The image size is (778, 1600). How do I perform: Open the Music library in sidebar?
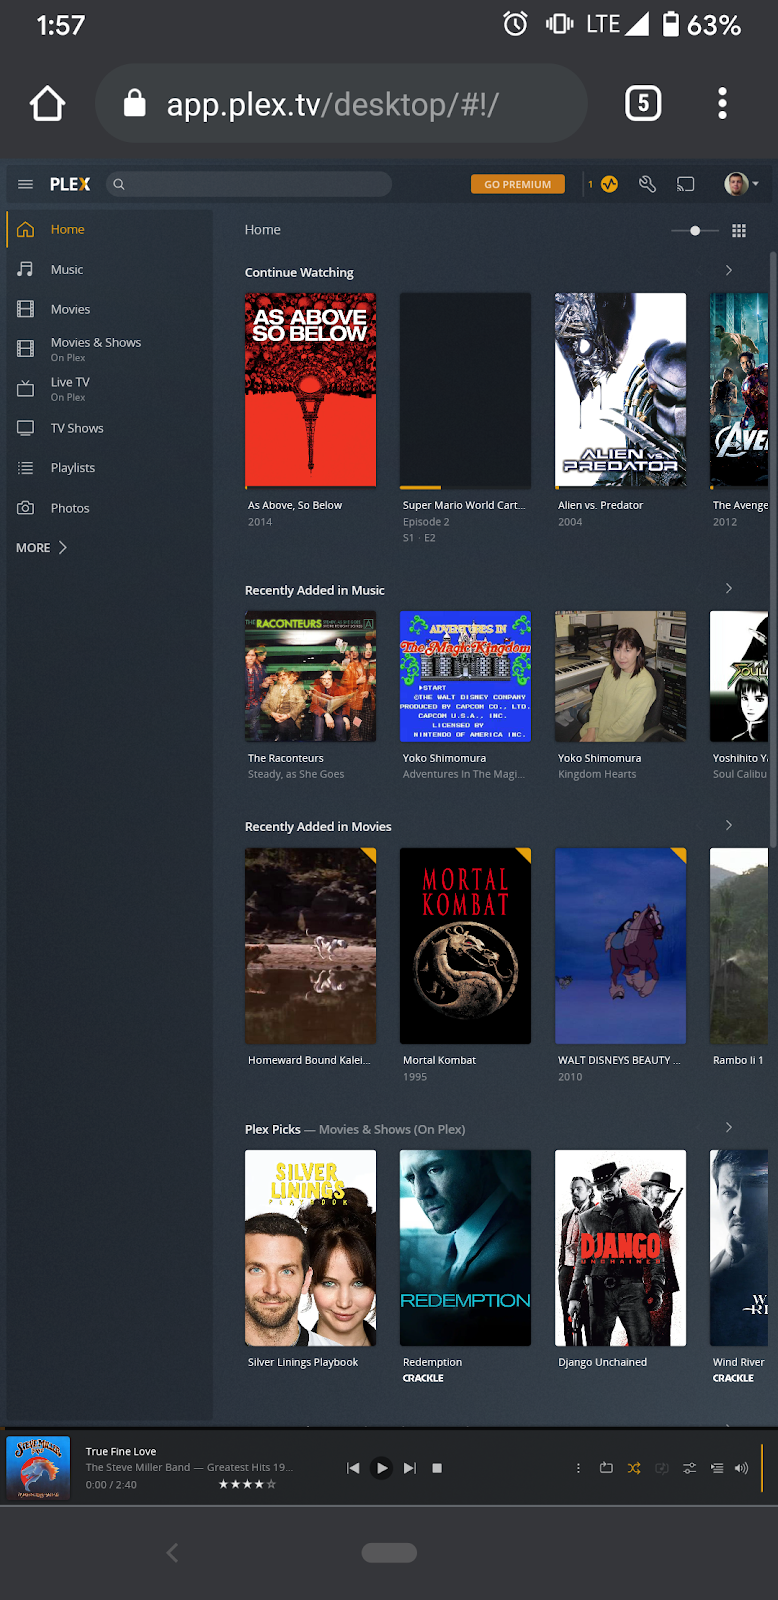108,269
